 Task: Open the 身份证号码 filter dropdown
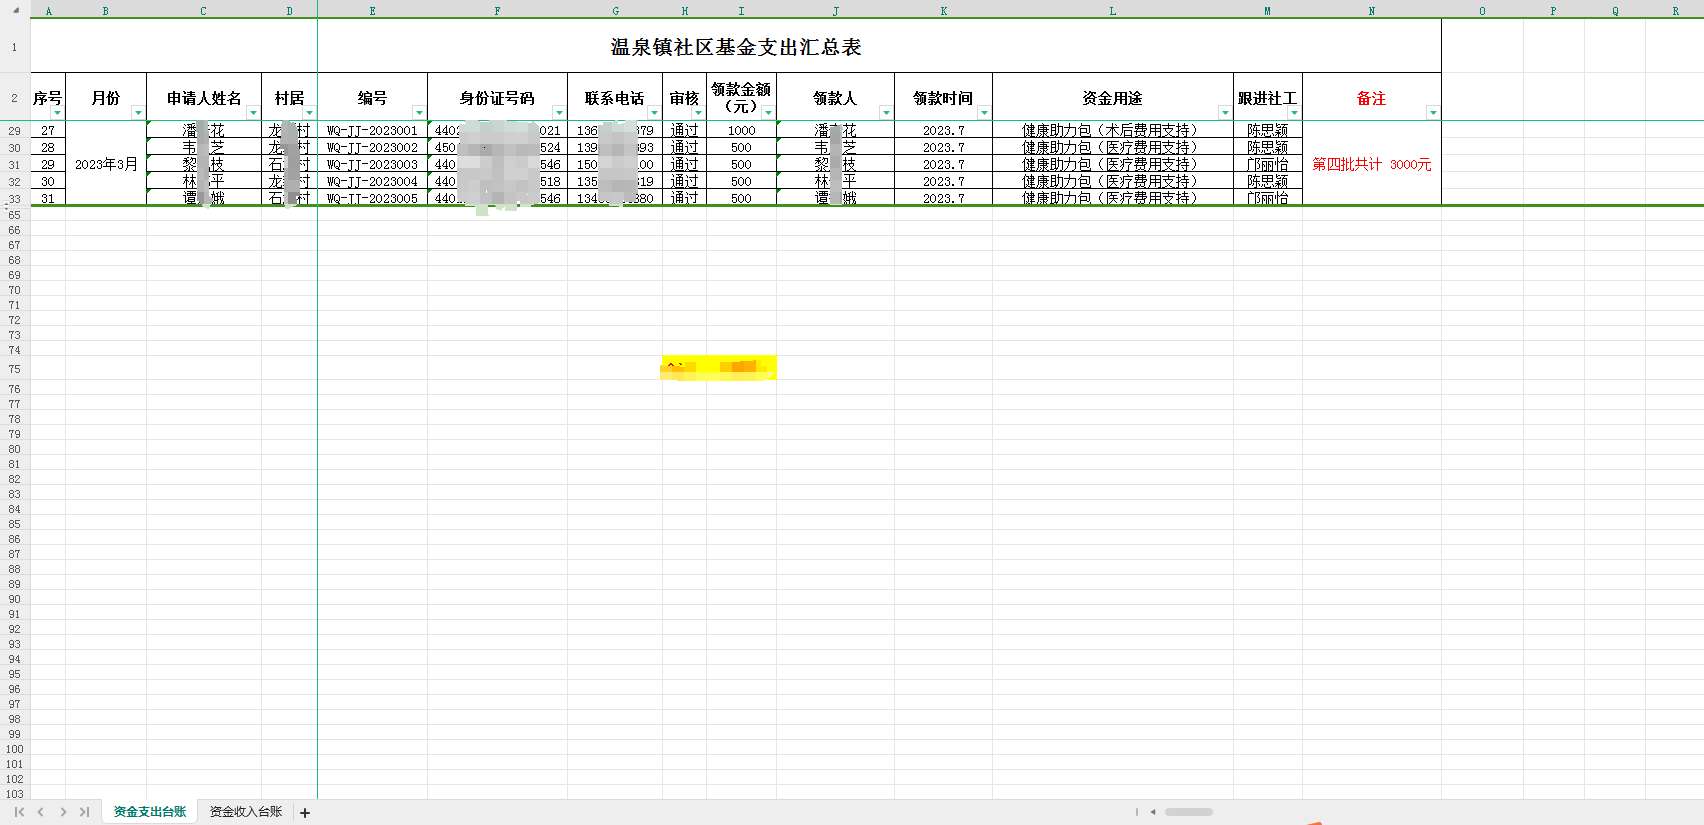tap(559, 113)
